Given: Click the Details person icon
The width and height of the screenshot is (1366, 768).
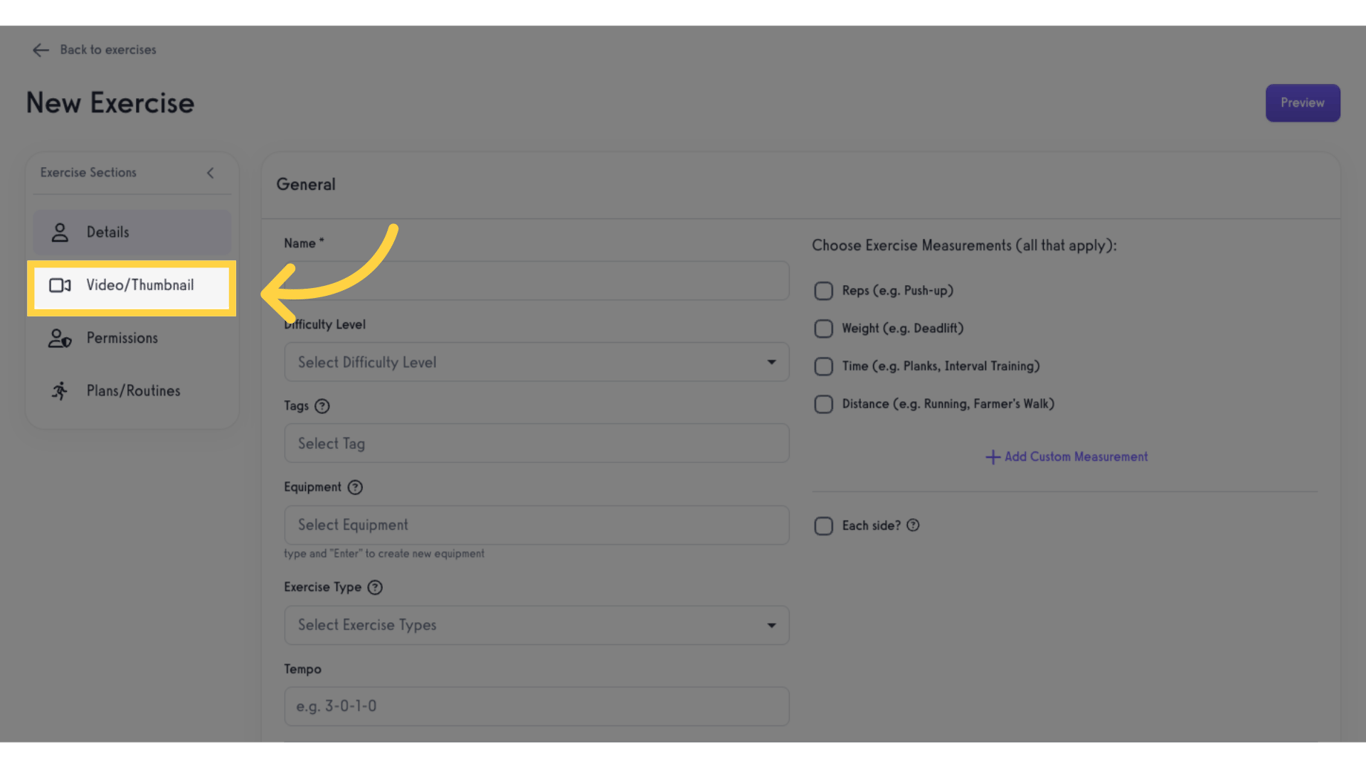Looking at the screenshot, I should pos(60,232).
